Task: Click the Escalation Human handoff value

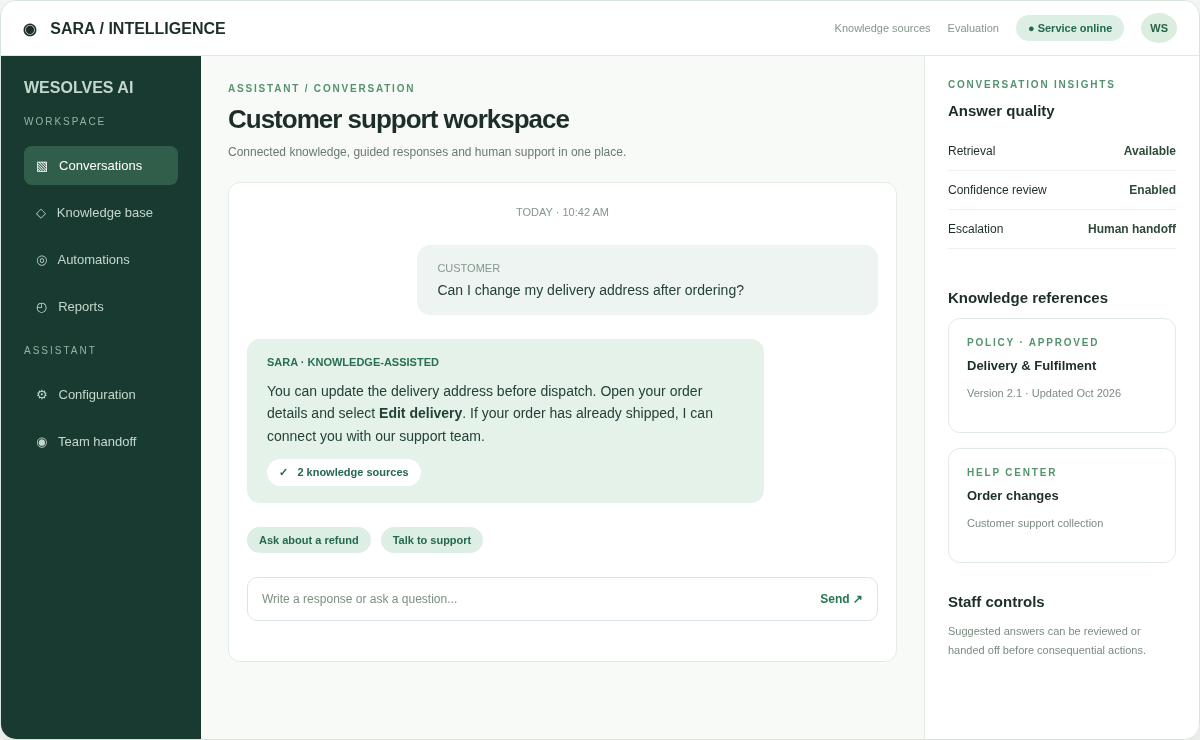Action: coord(1132,229)
